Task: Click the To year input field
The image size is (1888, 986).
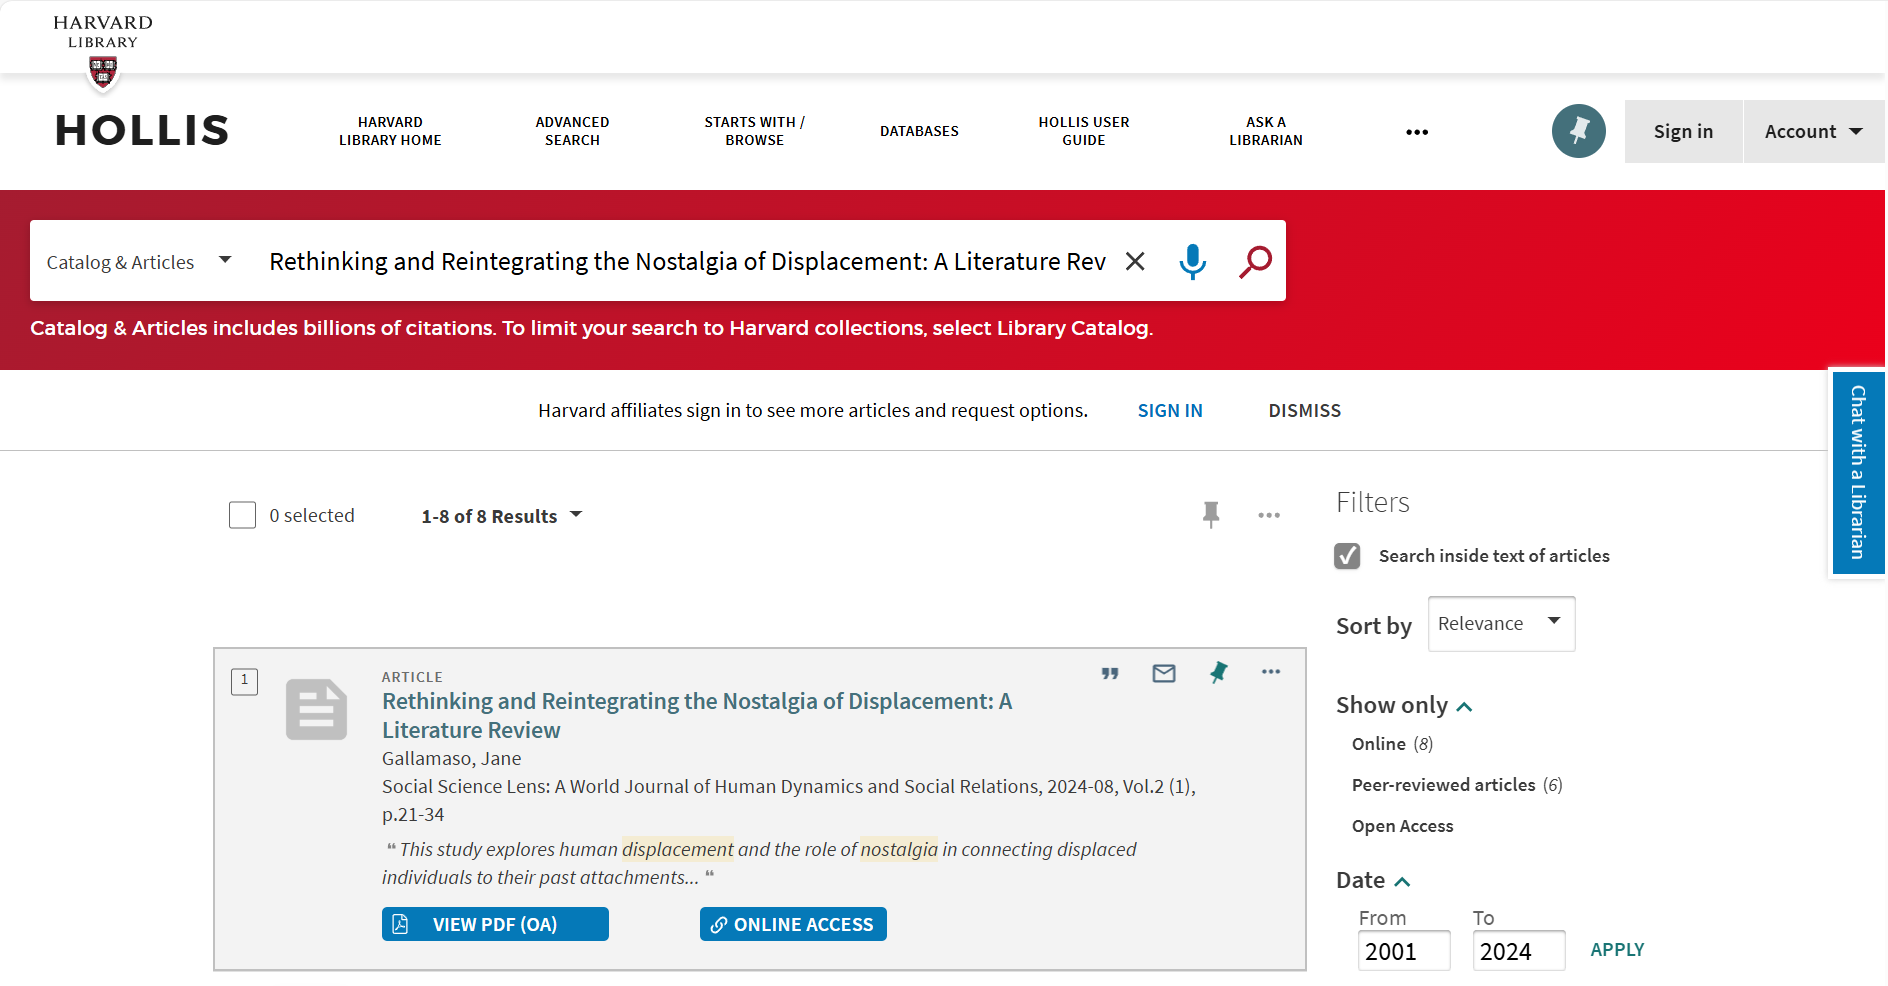Action: tap(1518, 951)
